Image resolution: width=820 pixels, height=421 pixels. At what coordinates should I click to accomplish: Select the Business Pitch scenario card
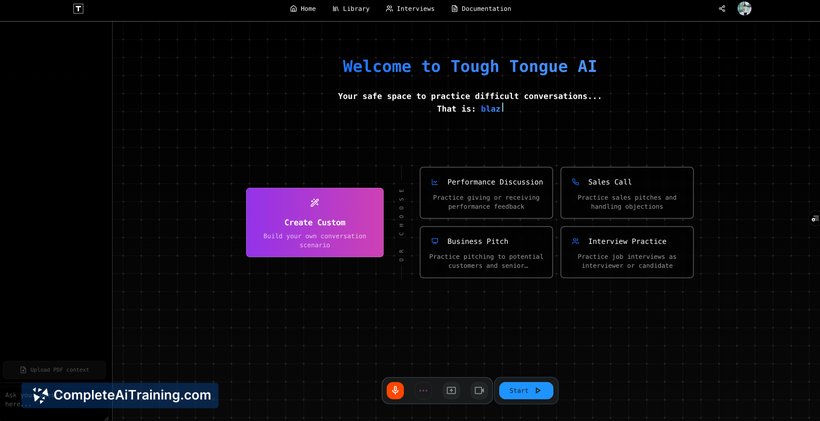pos(486,252)
